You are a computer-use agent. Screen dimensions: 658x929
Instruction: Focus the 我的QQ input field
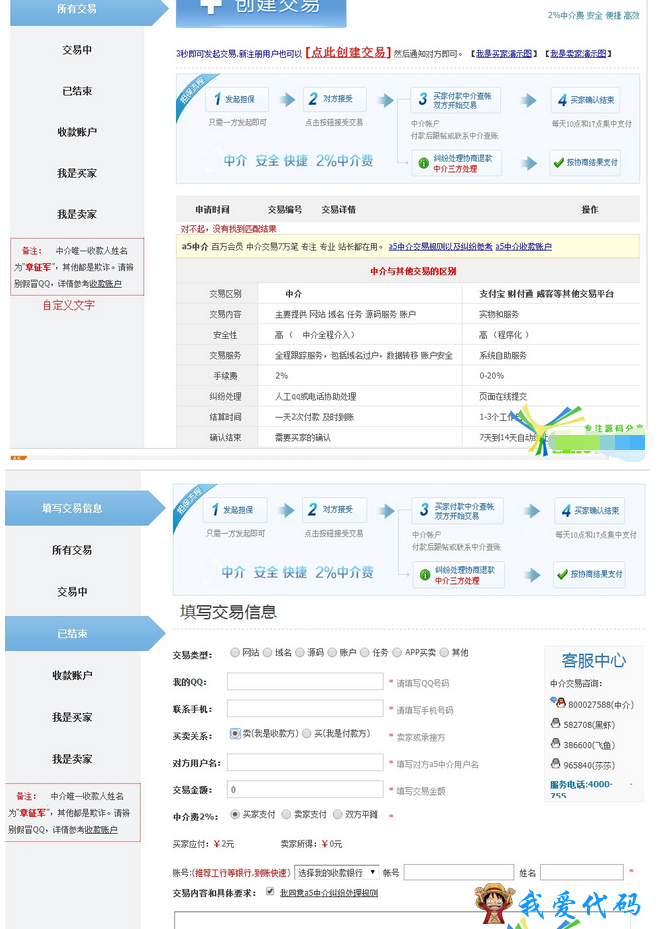coord(305,681)
